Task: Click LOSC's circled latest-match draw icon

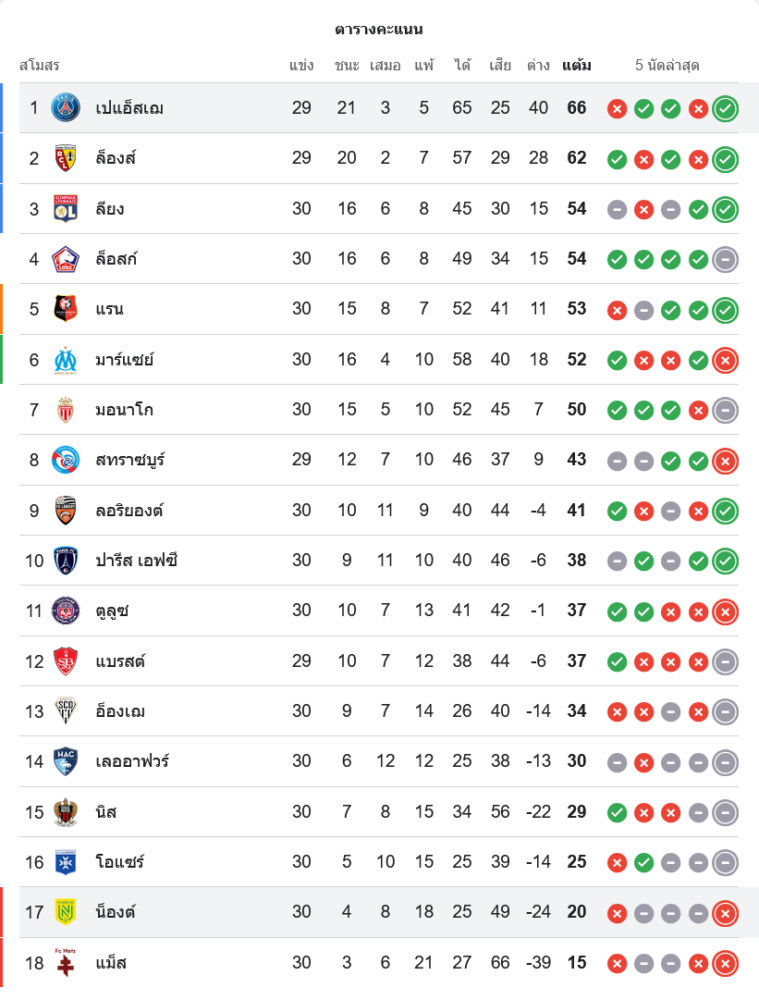Action: pos(725,259)
